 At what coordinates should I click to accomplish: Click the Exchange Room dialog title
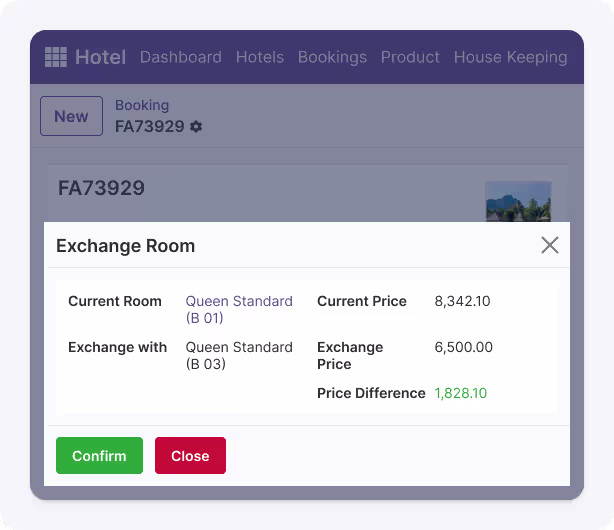point(125,246)
